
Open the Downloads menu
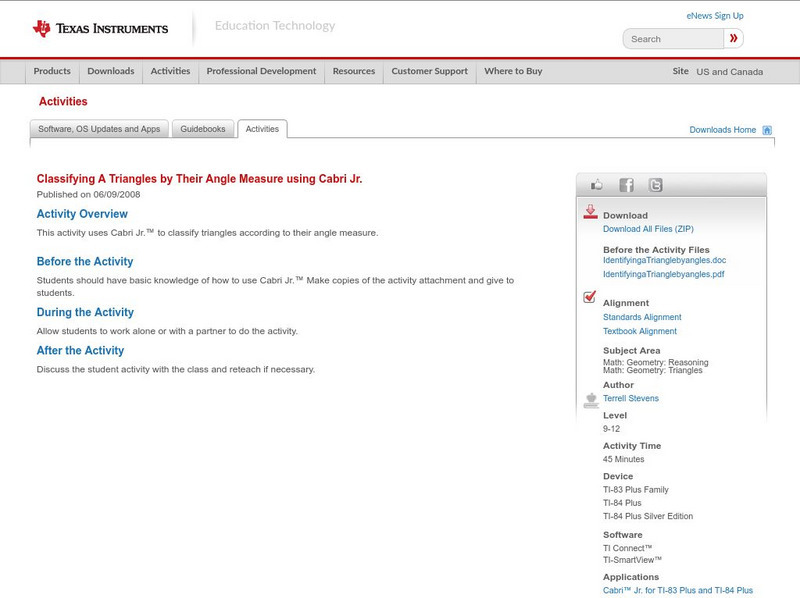(x=111, y=71)
